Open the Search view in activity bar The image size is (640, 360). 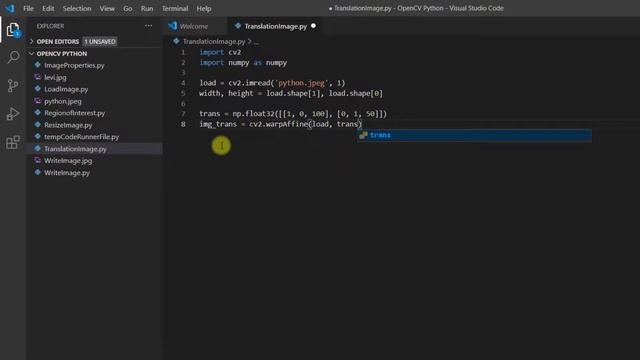click(x=13, y=57)
